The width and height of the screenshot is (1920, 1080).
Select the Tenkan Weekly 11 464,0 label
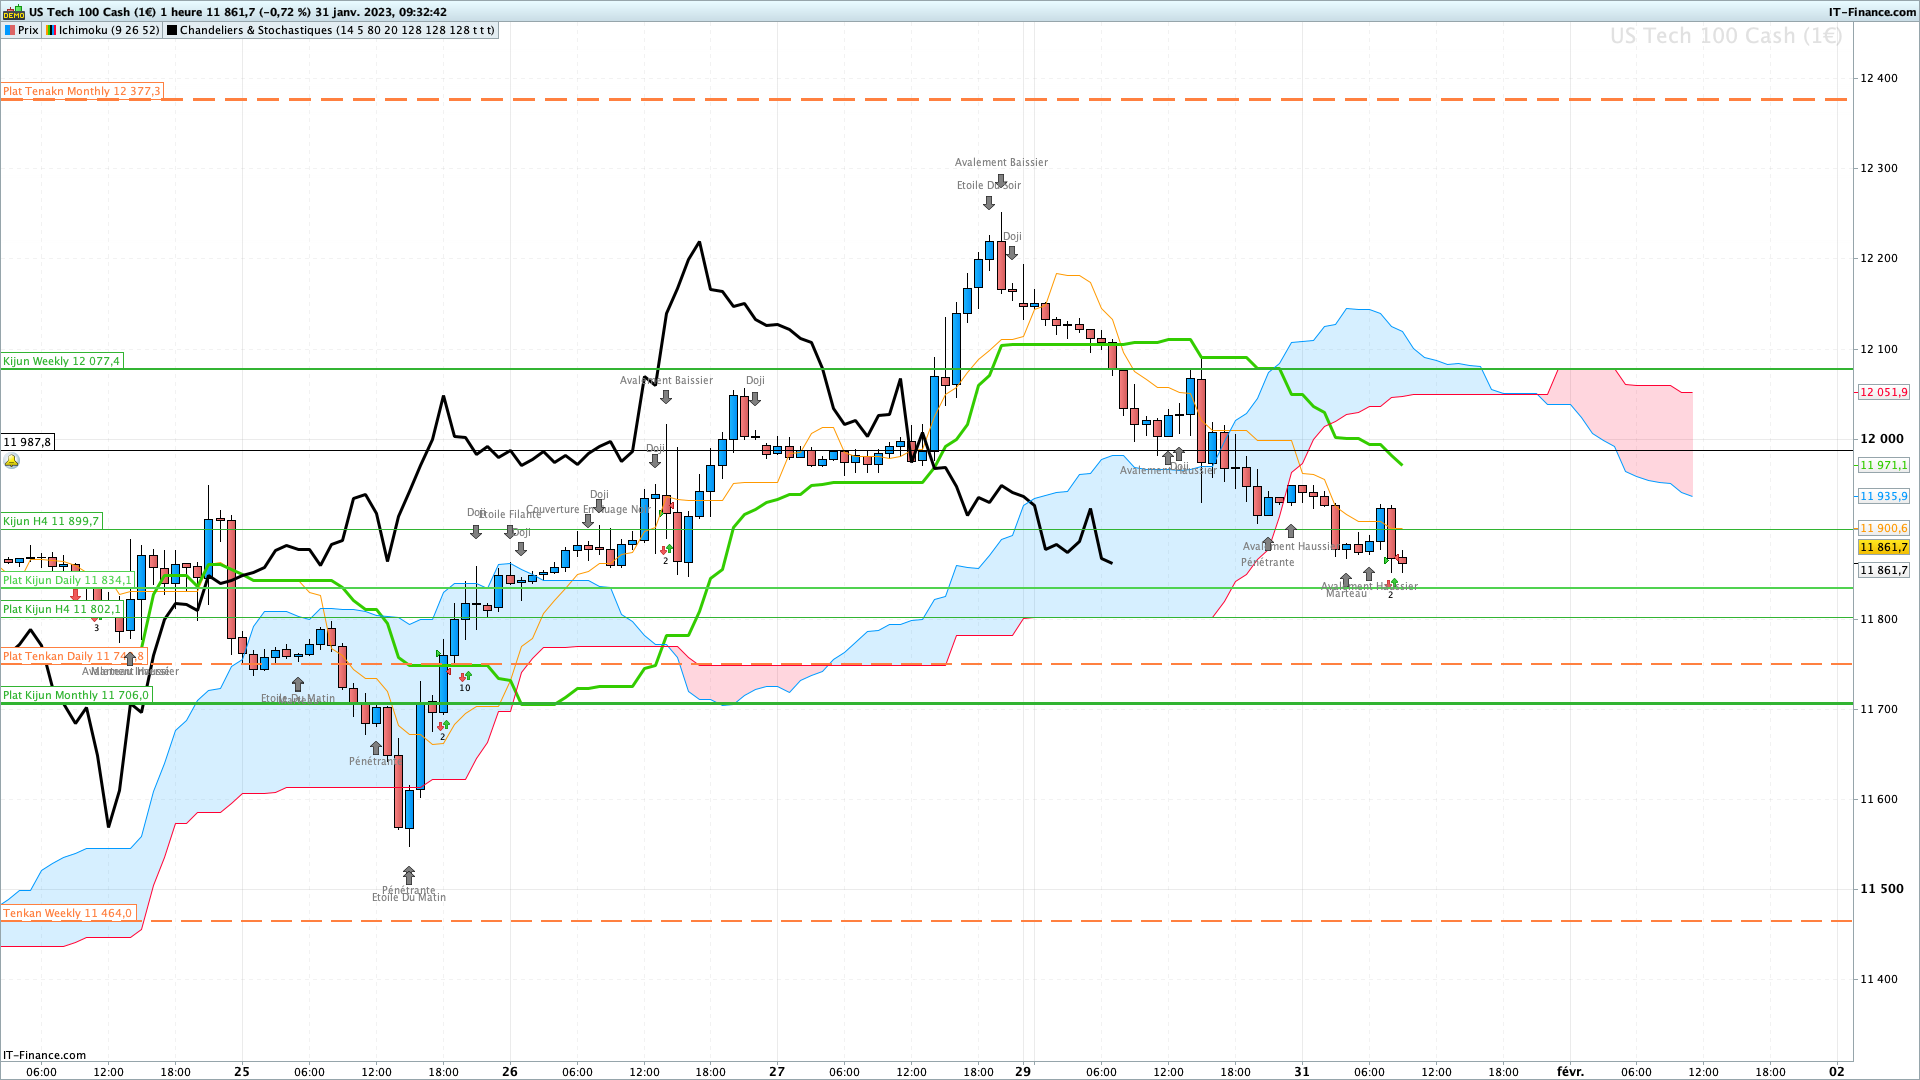pyautogui.click(x=67, y=913)
